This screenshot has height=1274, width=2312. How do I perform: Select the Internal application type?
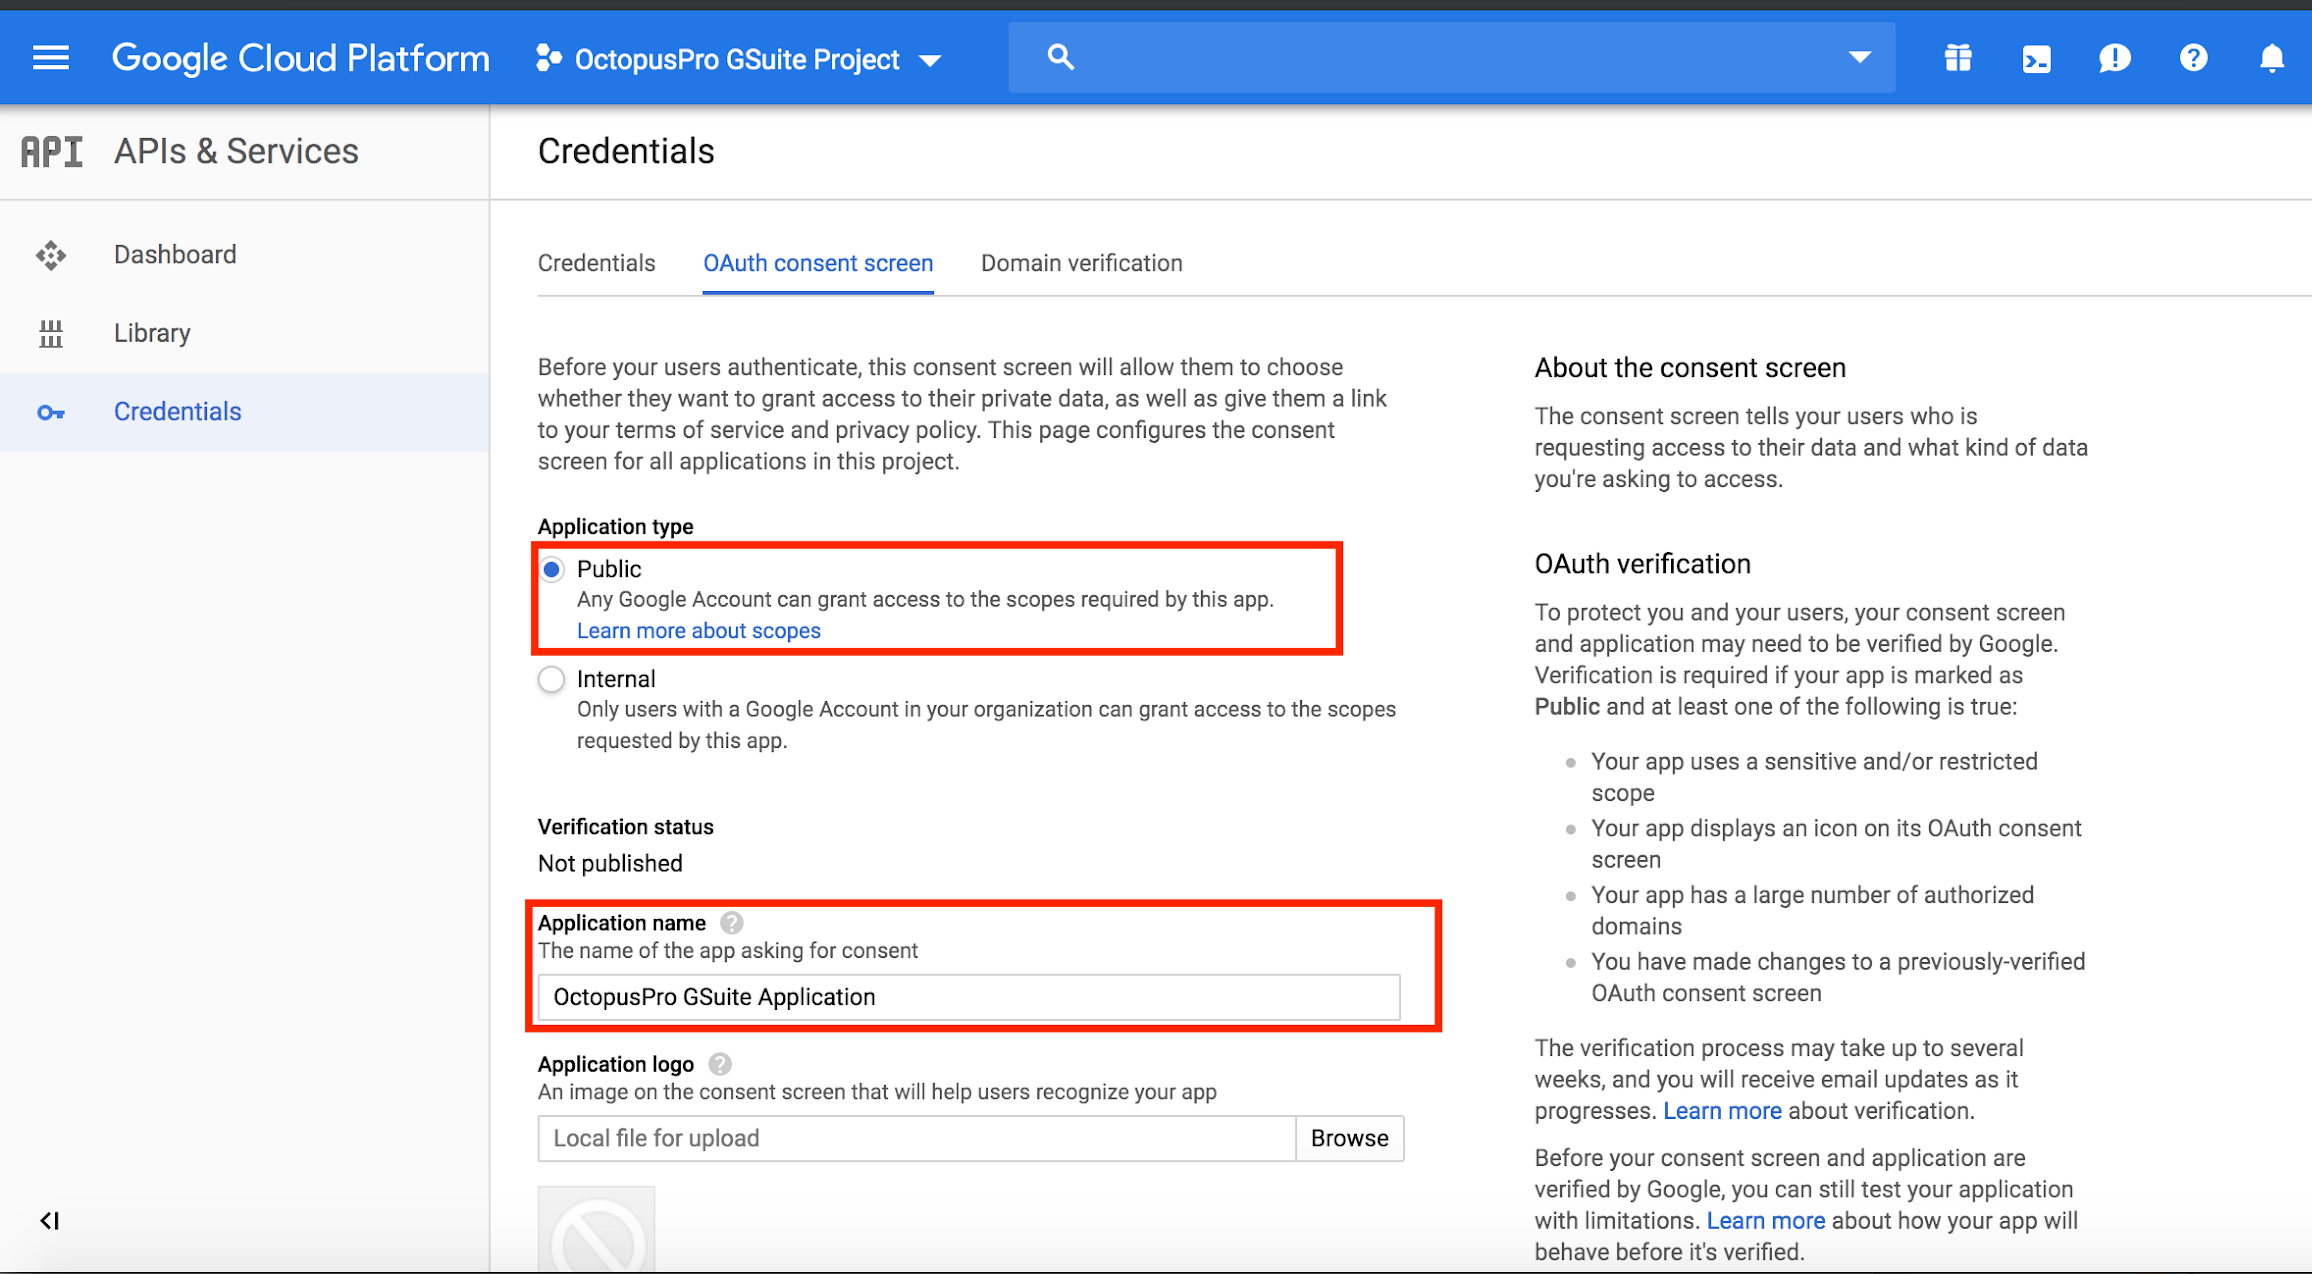pos(552,679)
